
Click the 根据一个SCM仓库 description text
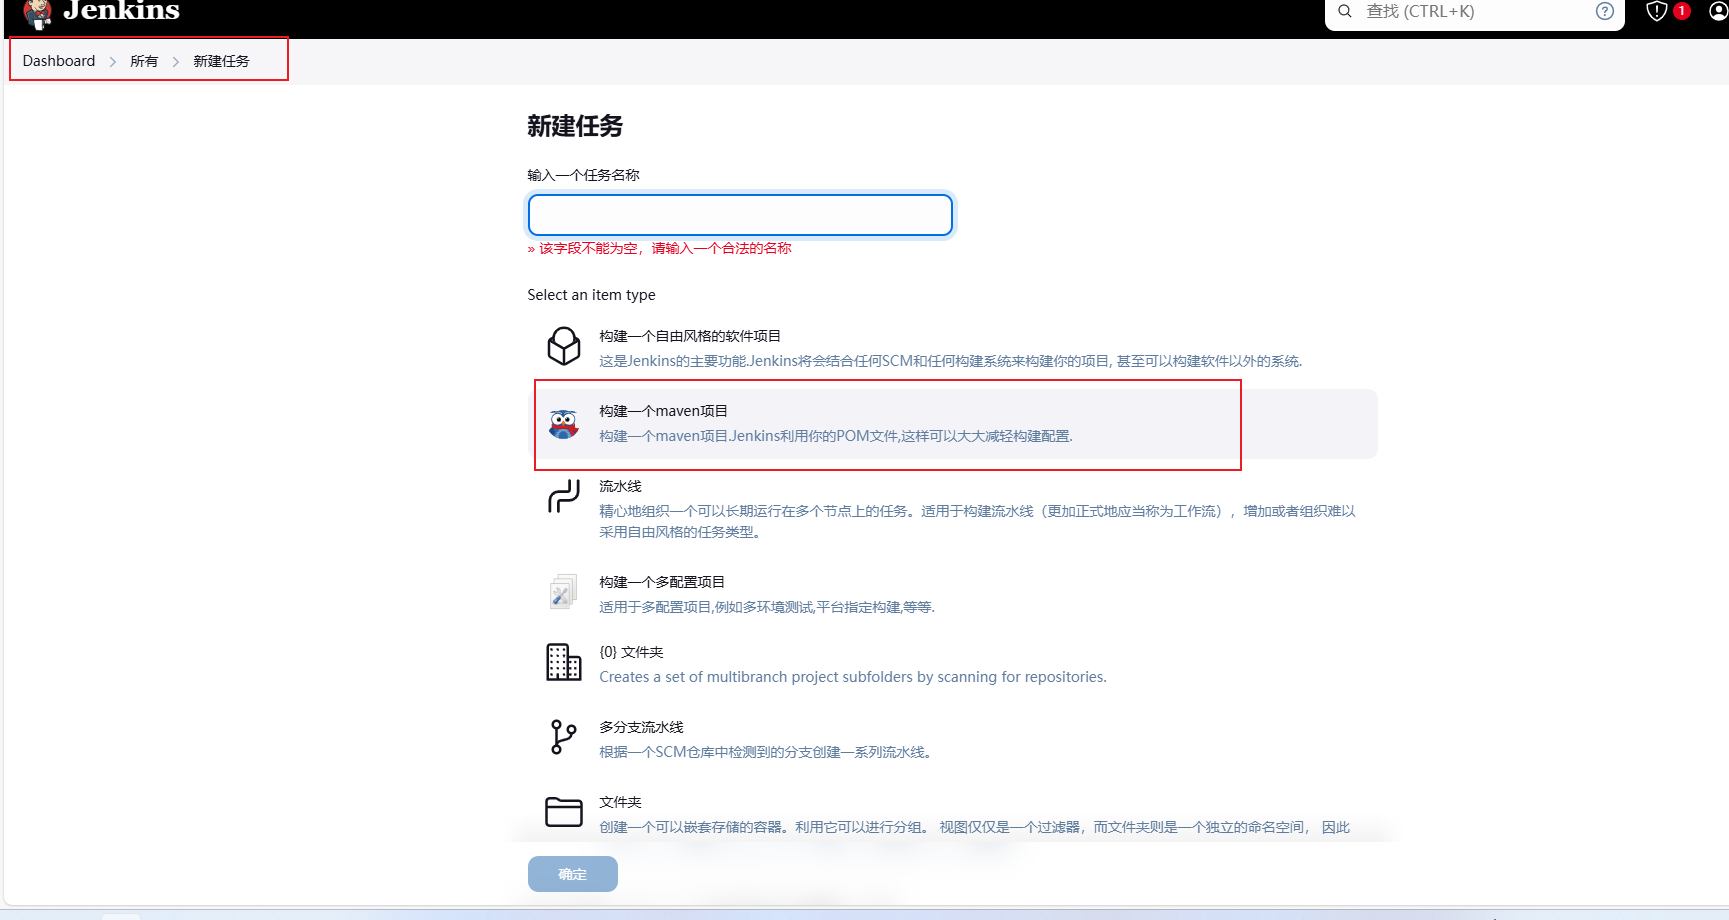click(x=768, y=752)
